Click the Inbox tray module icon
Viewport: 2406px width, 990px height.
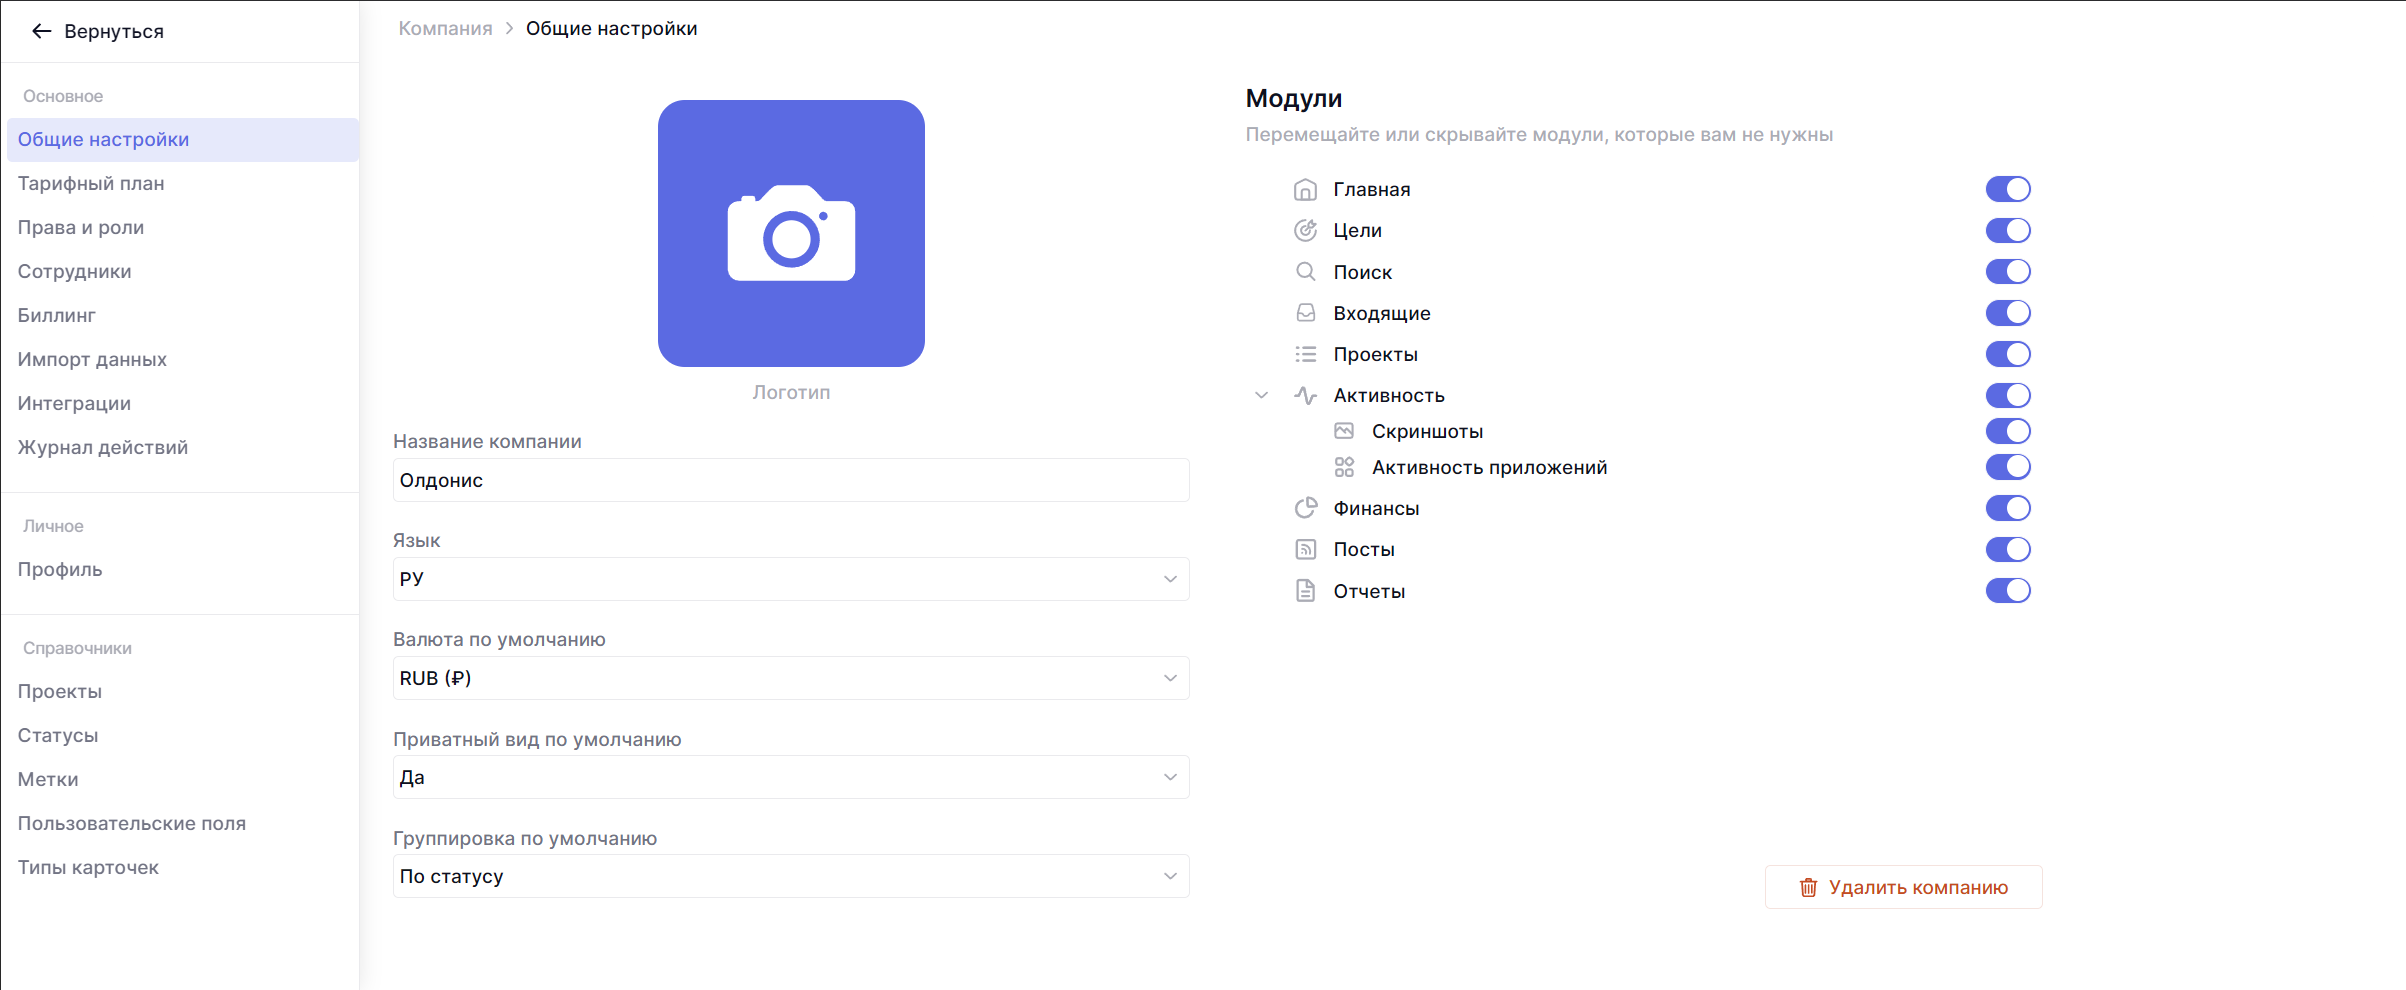(1305, 313)
